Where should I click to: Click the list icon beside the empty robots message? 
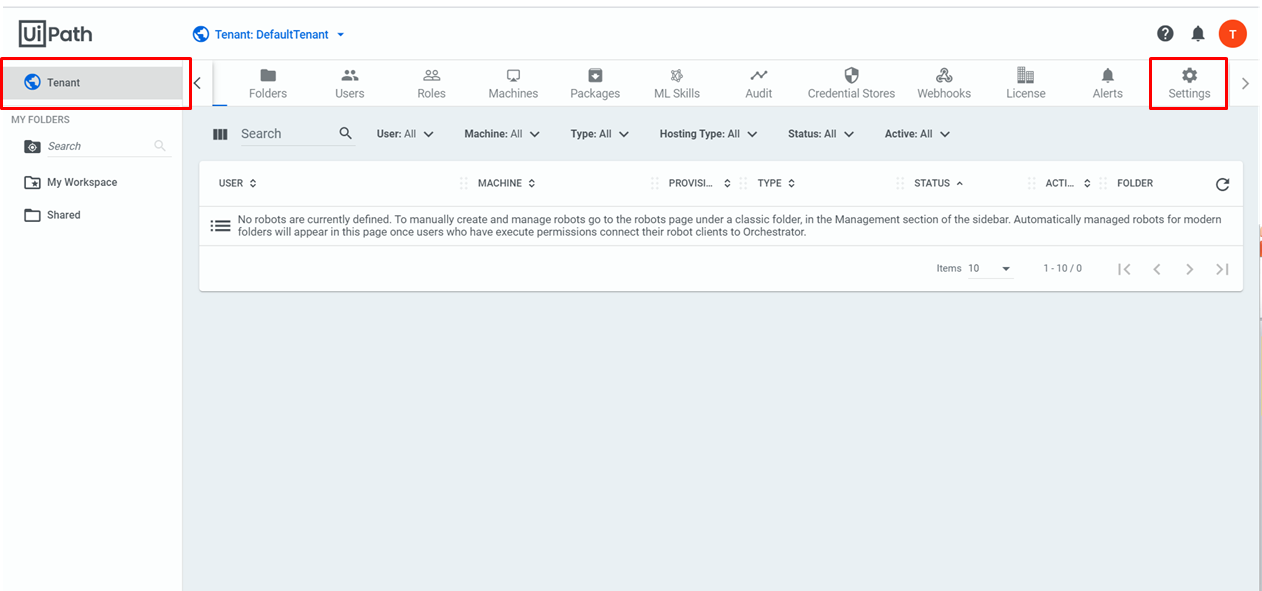220,226
